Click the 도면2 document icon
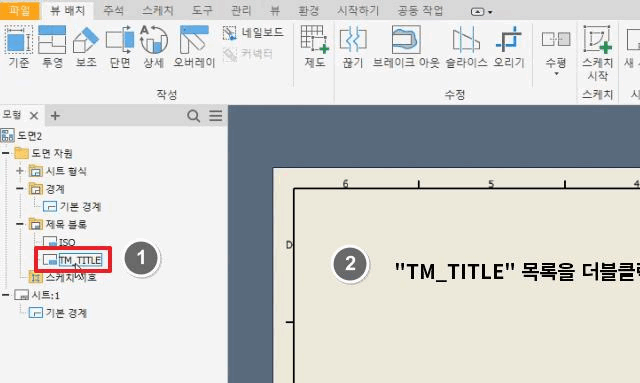640x383 pixels. click(7, 136)
